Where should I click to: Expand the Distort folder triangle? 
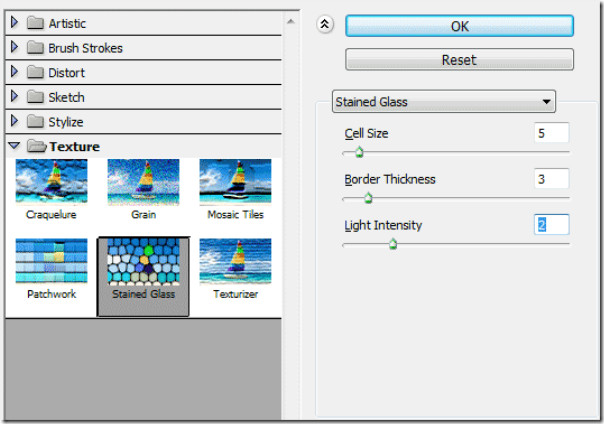point(14,72)
